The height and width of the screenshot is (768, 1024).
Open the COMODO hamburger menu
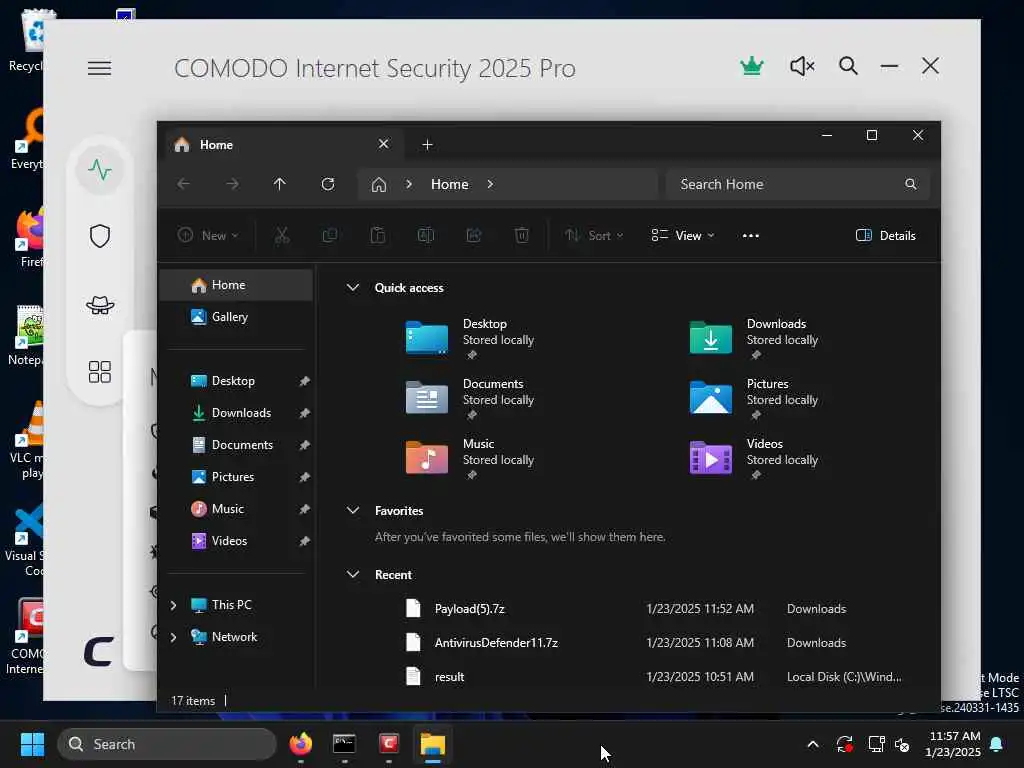(x=99, y=68)
